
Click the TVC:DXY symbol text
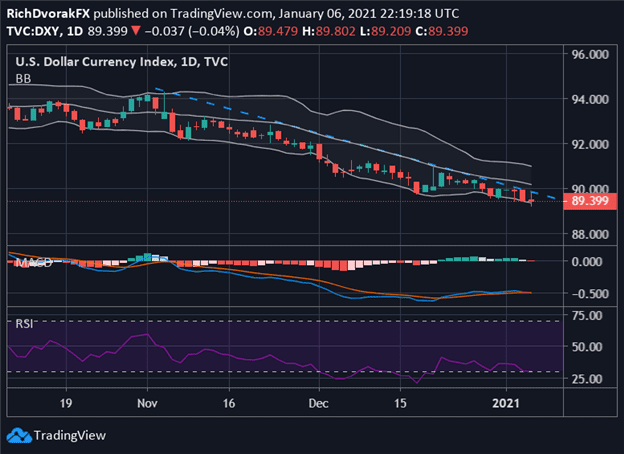tap(33, 31)
